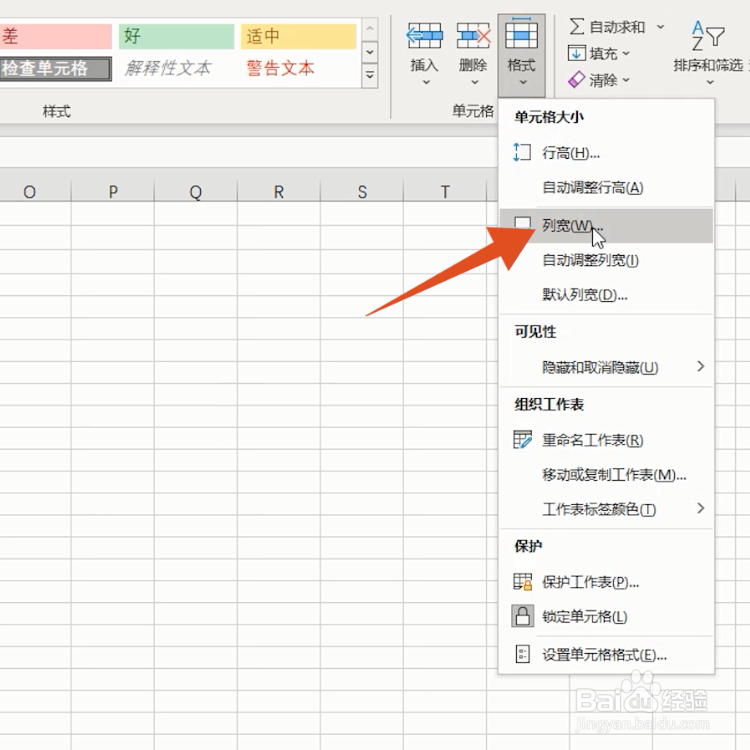
Task: Select column P header
Action: [113, 191]
